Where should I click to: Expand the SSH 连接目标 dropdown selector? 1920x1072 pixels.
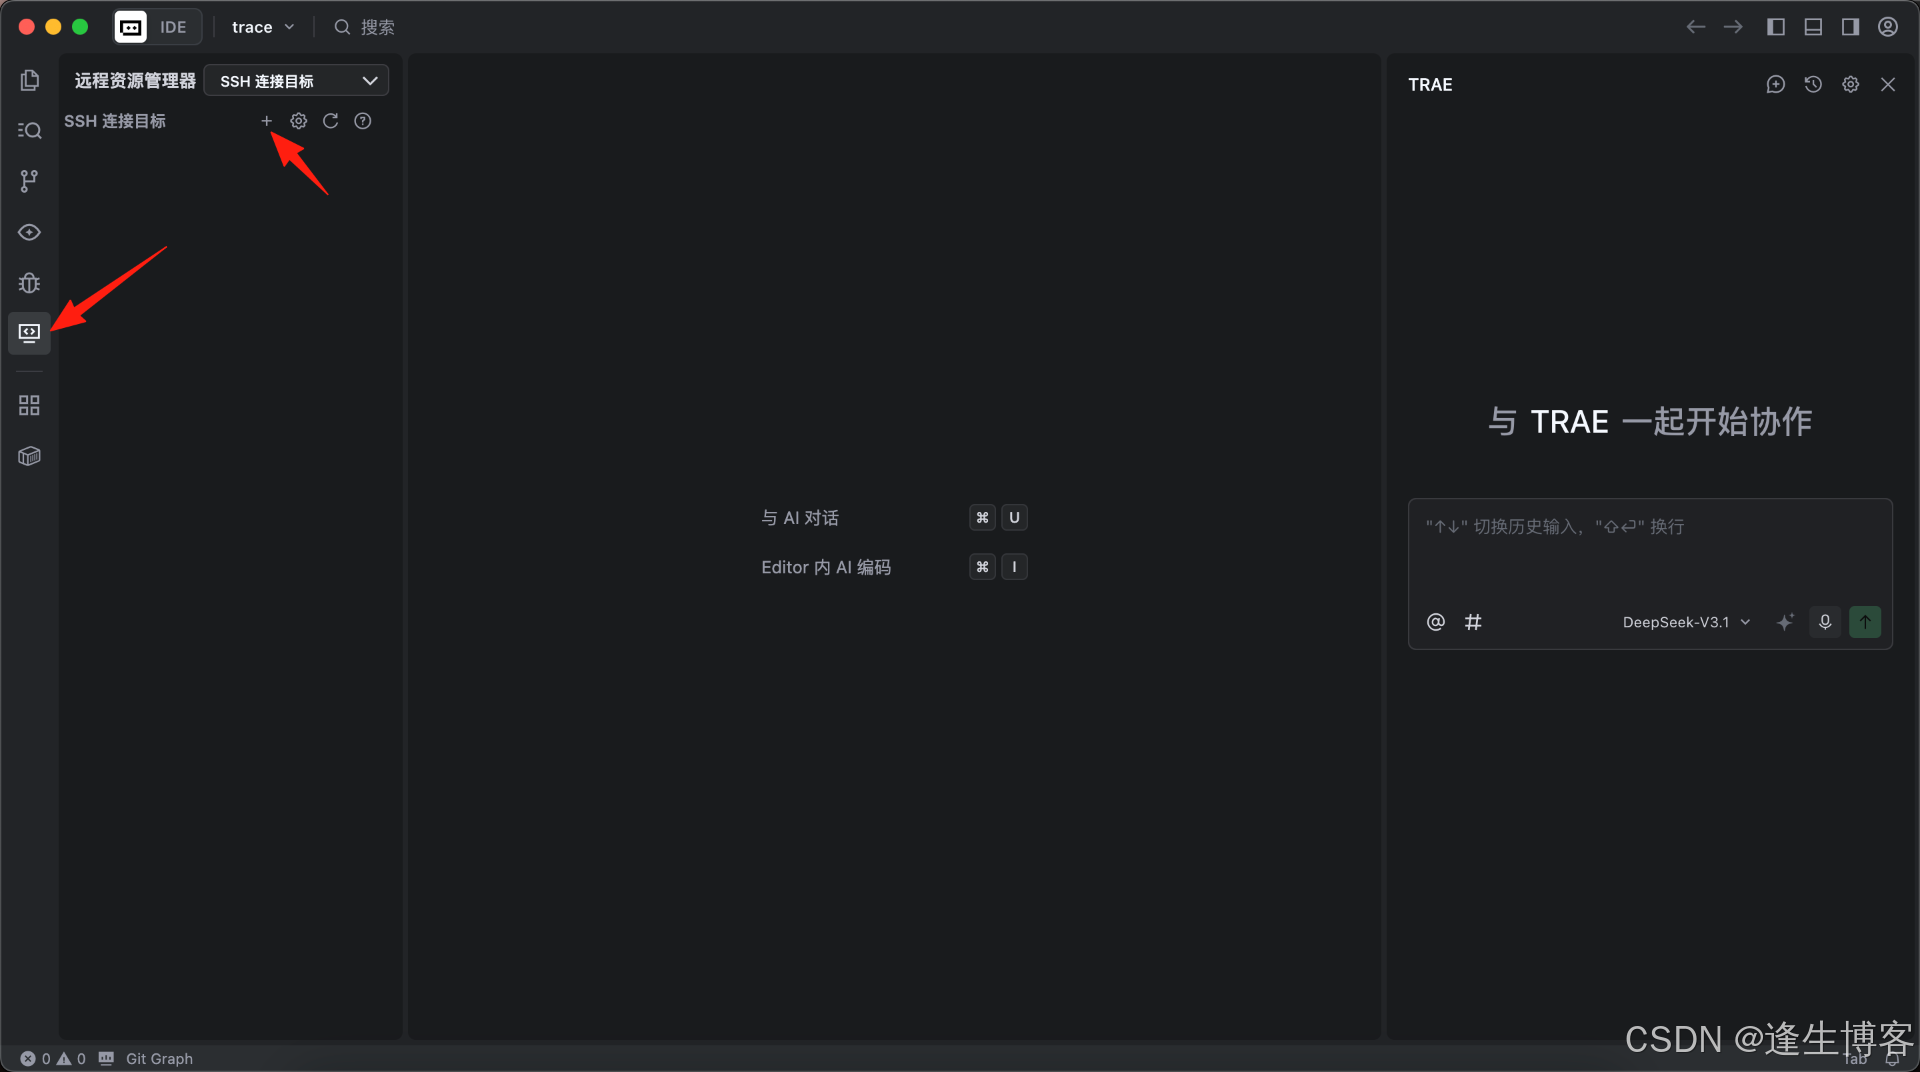pos(296,81)
